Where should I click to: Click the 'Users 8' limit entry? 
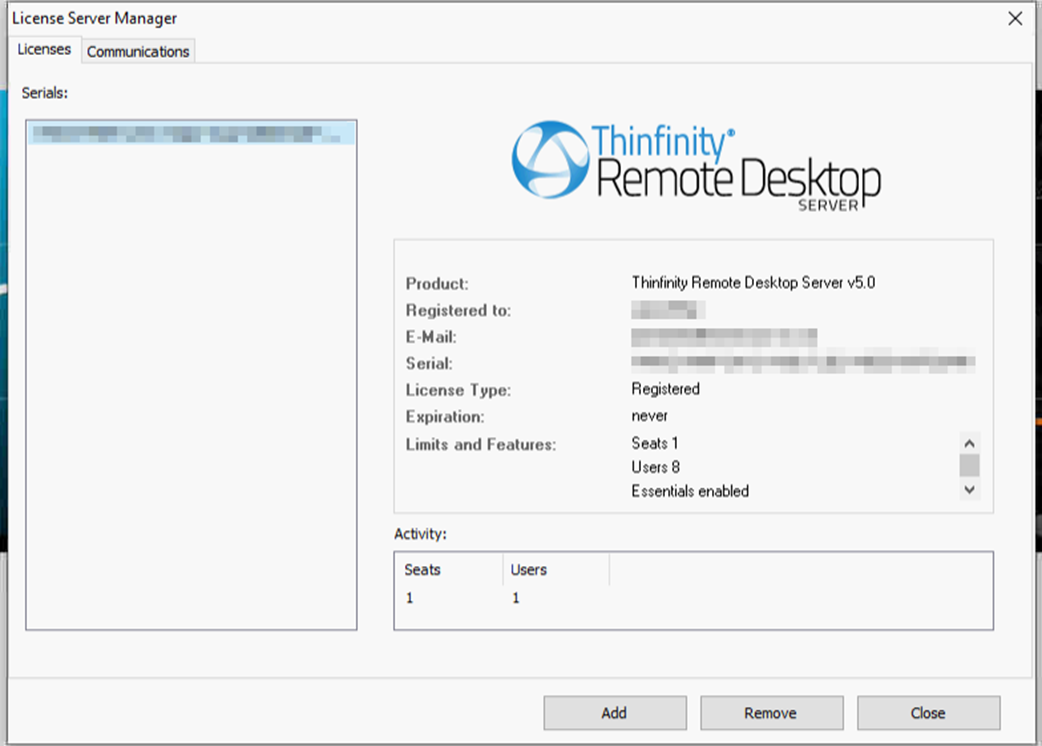656,467
